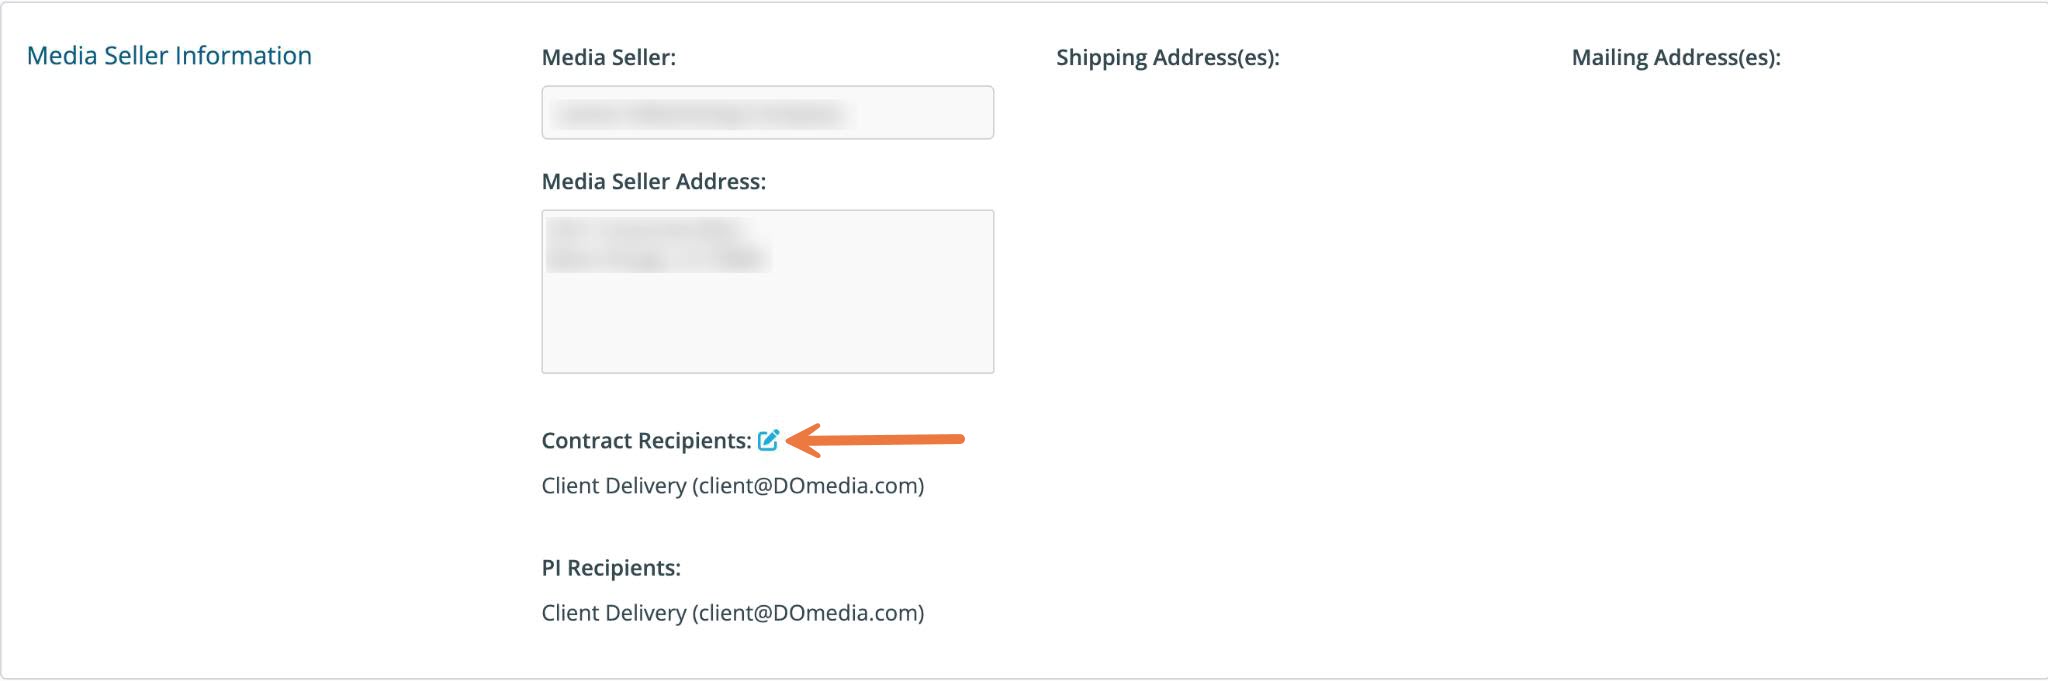Click the orange arrow annotation

(x=875, y=439)
